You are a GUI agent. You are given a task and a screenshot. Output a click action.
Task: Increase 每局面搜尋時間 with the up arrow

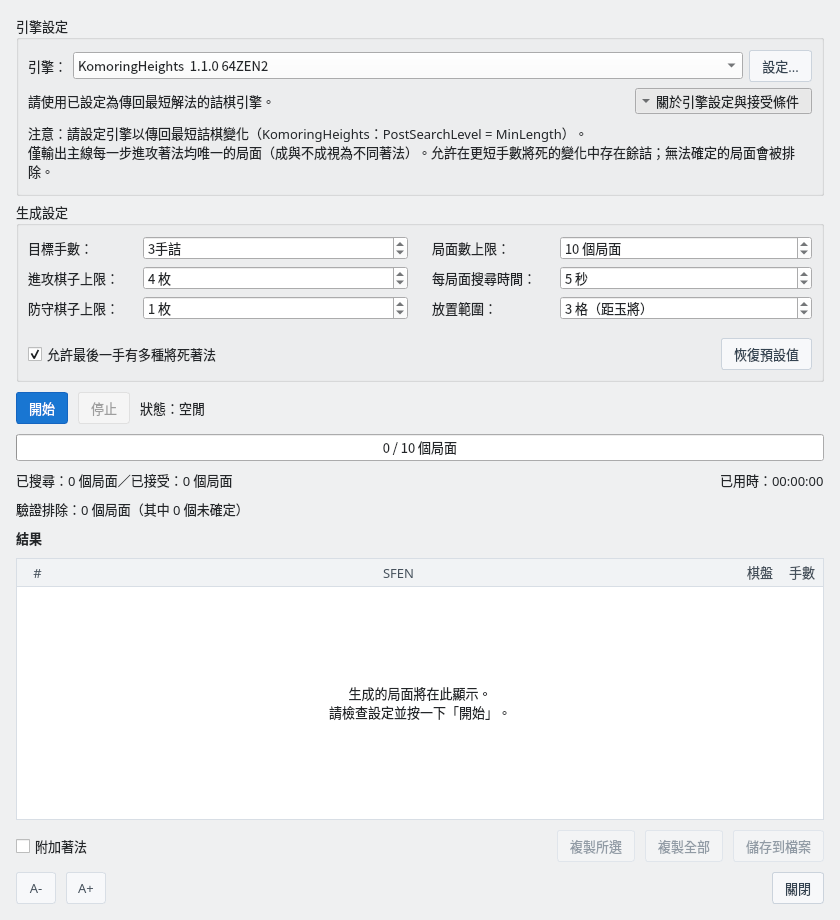tap(804, 273)
